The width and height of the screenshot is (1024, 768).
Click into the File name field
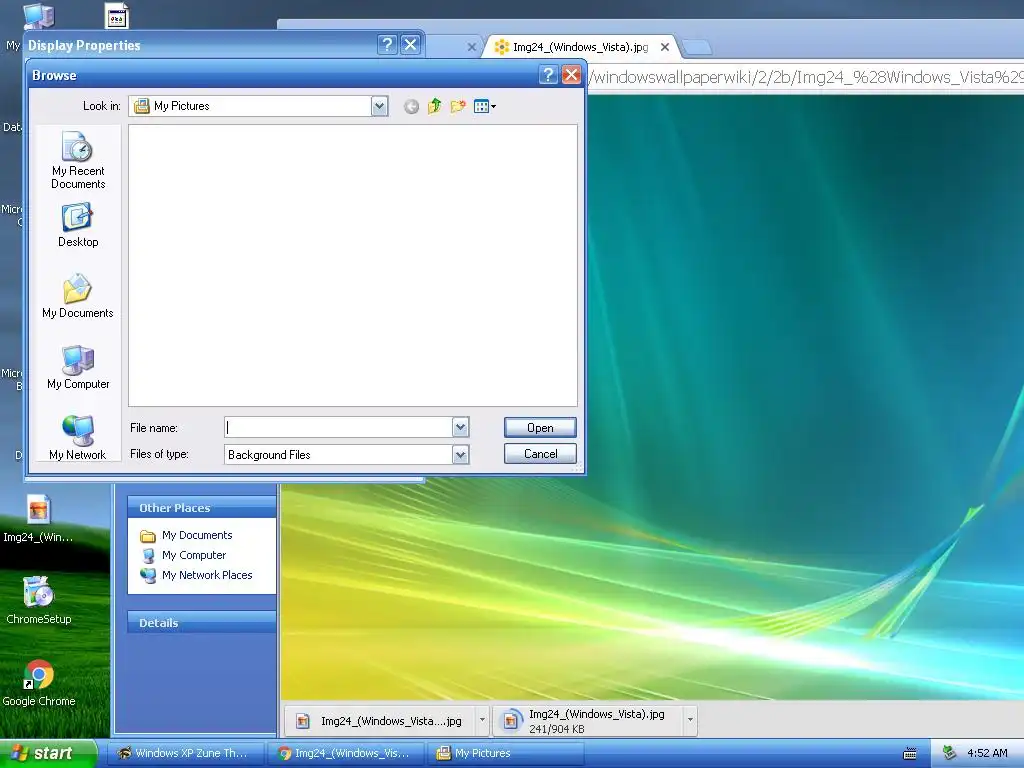click(x=338, y=427)
